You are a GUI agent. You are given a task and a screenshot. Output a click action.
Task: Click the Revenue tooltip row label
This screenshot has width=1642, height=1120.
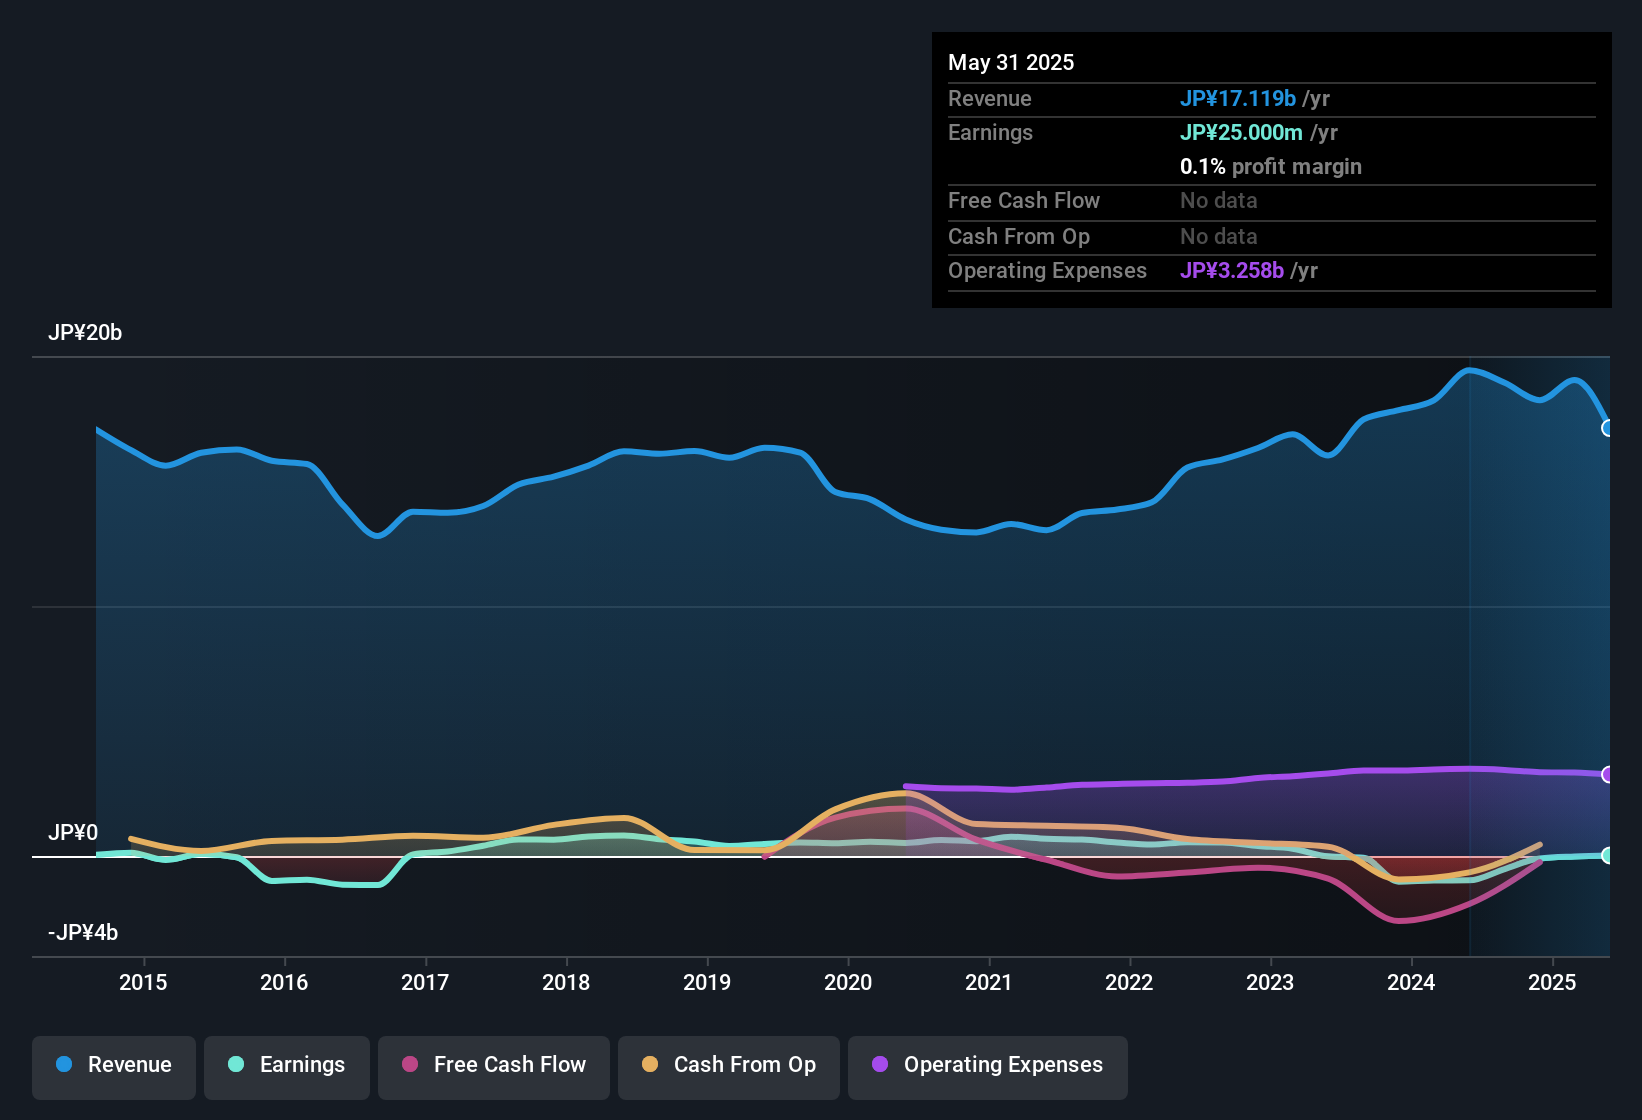pyautogui.click(x=990, y=98)
